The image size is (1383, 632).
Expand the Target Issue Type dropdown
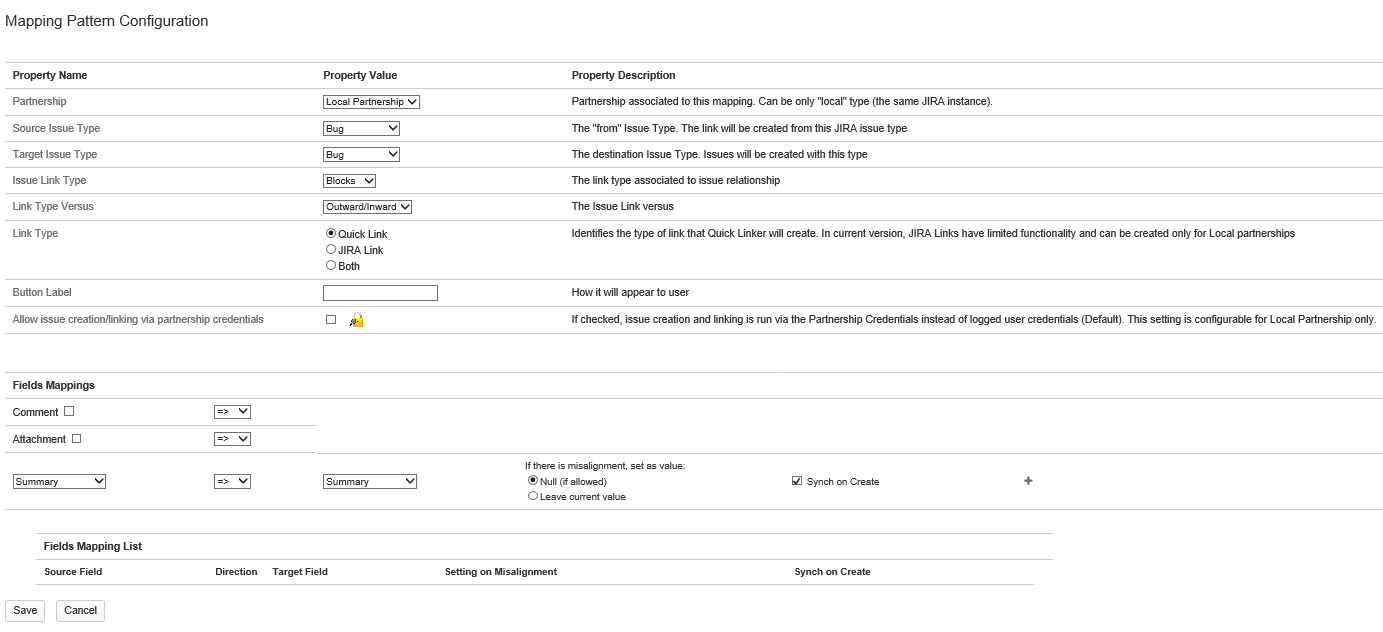pos(361,155)
